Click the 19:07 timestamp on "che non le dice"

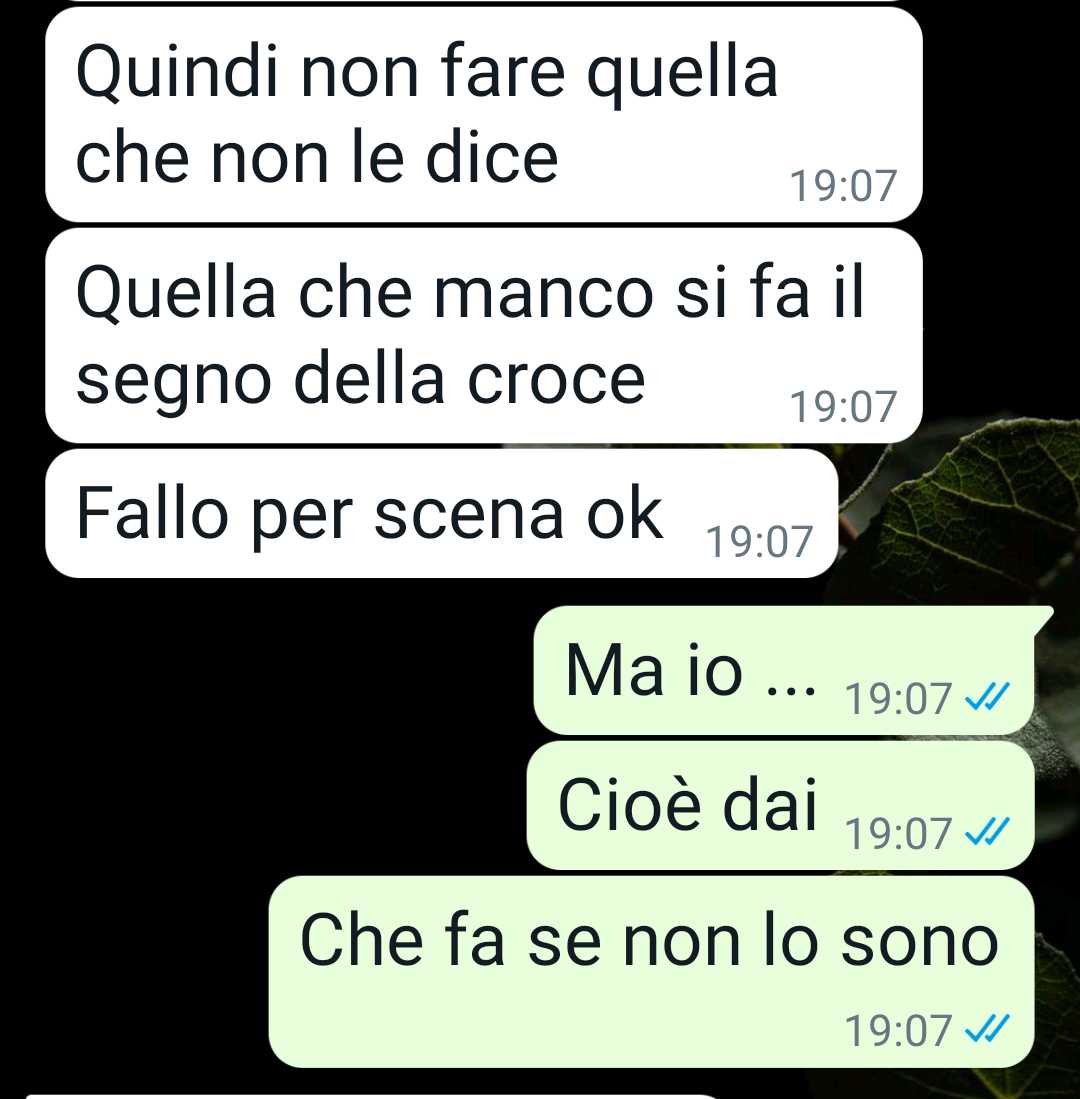(x=843, y=186)
